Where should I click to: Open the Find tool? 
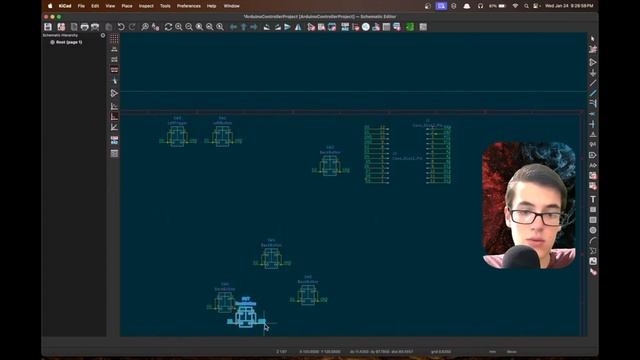point(145,27)
